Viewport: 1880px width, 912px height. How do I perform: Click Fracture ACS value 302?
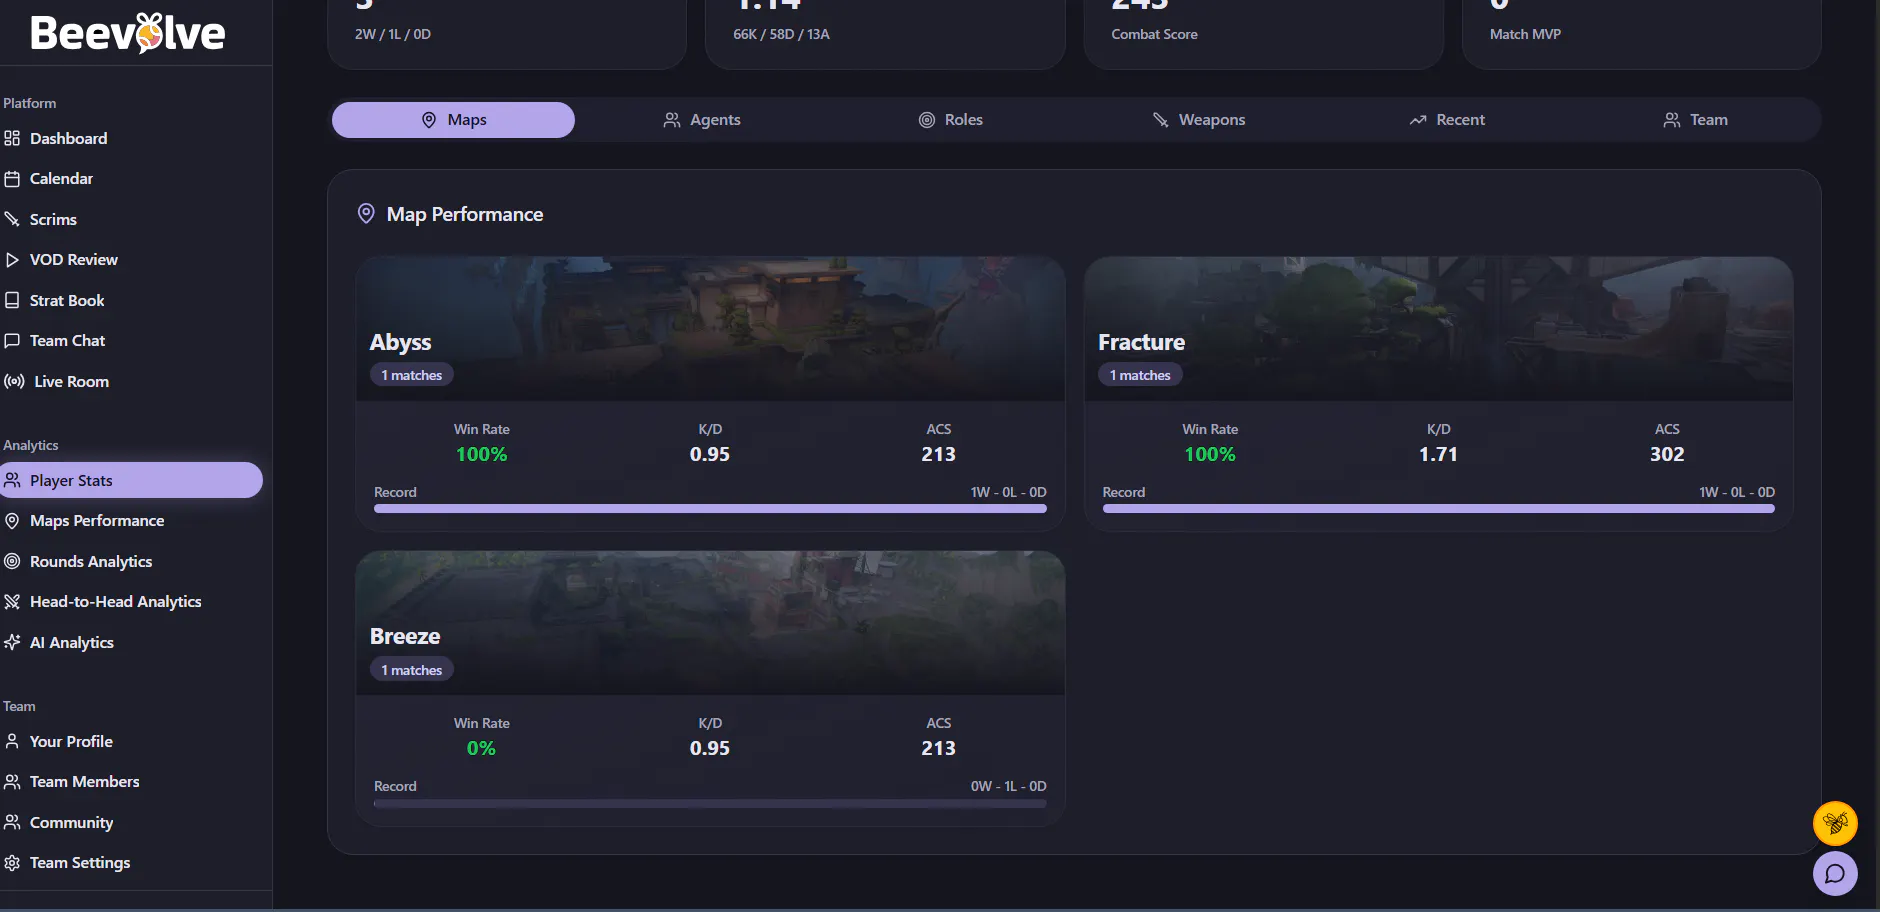(x=1667, y=455)
